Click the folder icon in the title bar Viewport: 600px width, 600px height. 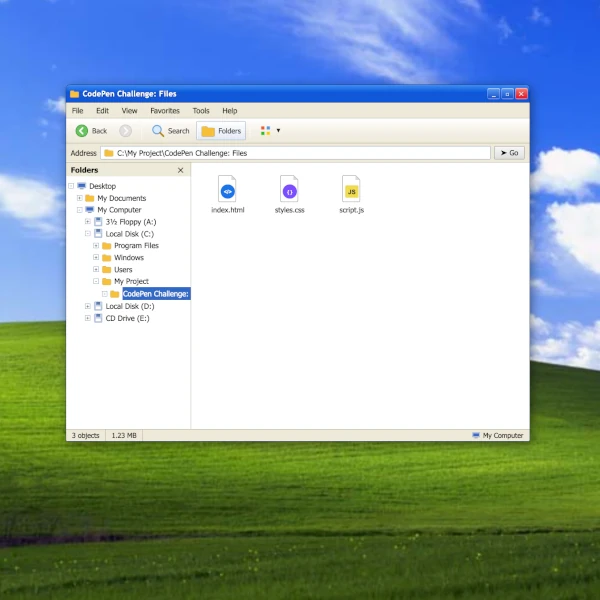[x=75, y=94]
